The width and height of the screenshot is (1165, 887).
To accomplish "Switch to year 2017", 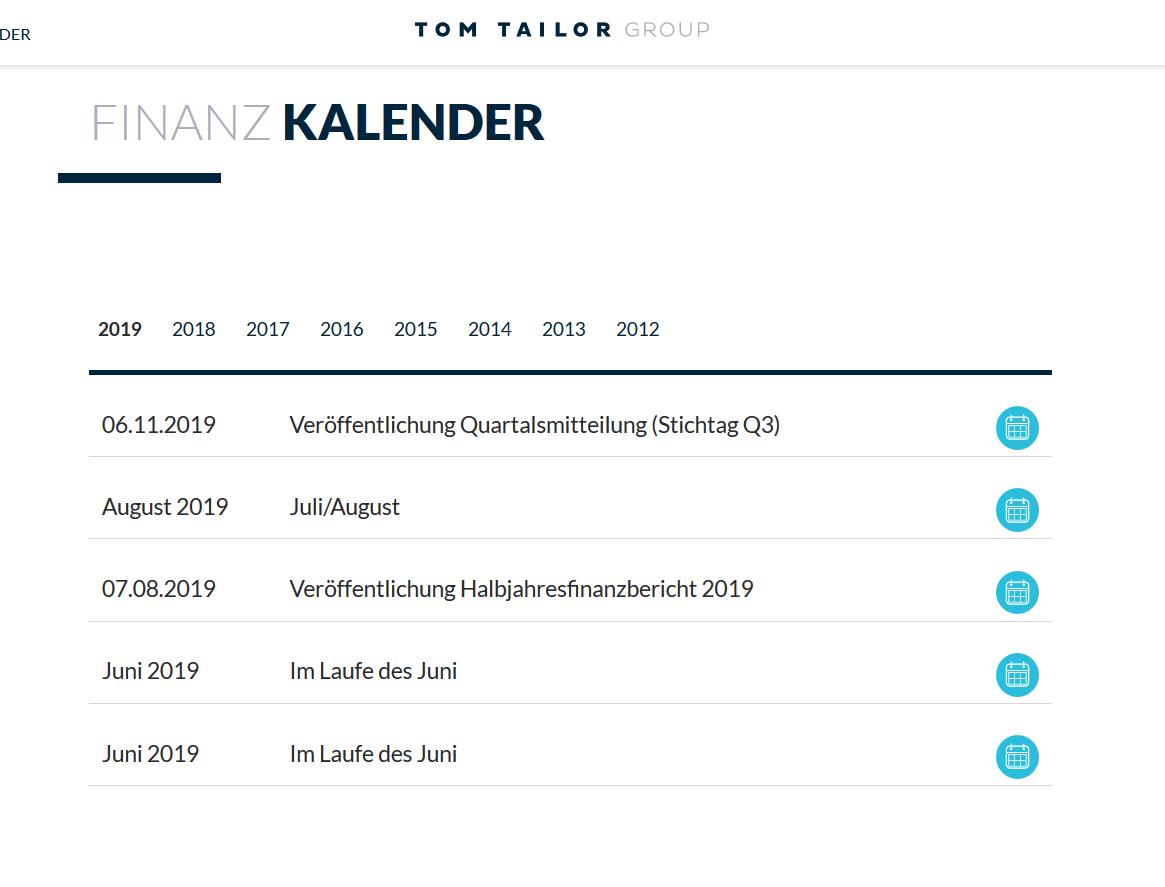I will [x=268, y=329].
